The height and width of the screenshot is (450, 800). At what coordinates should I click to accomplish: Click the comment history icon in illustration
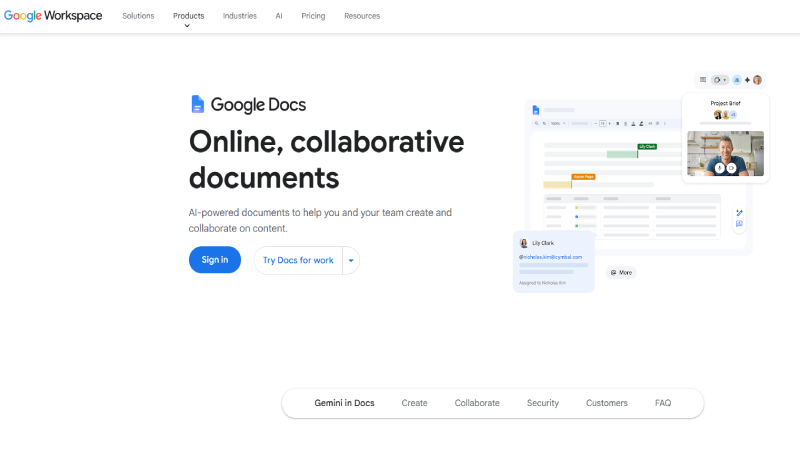[703, 80]
